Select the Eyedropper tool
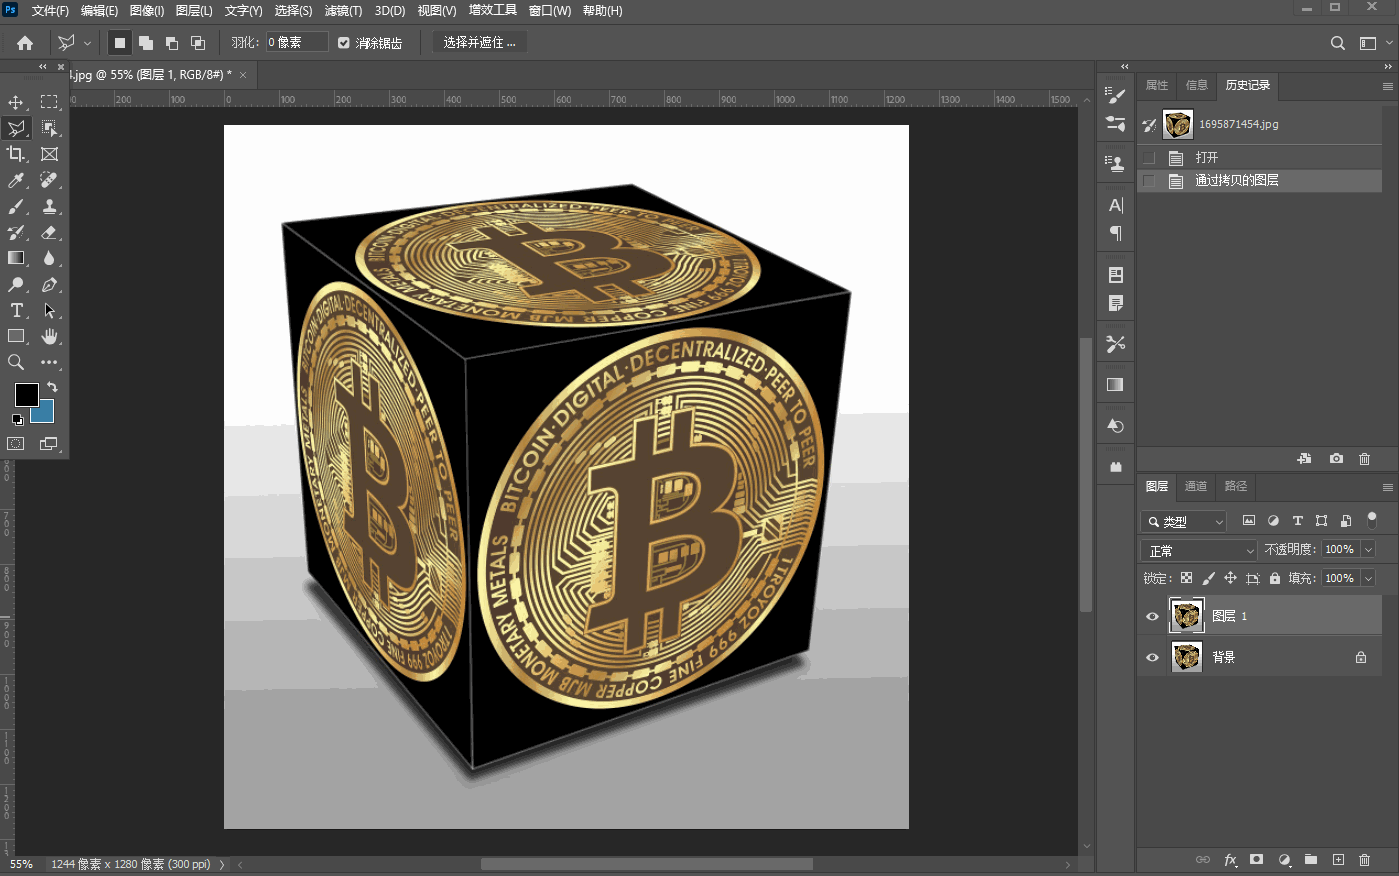 [16, 180]
